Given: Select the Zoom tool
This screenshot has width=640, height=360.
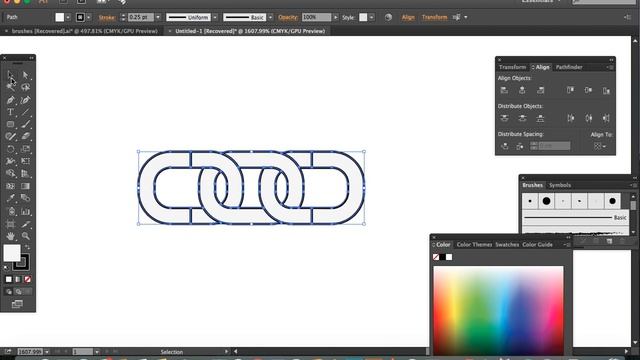Looking at the screenshot, I should pyautogui.click(x=25, y=236).
